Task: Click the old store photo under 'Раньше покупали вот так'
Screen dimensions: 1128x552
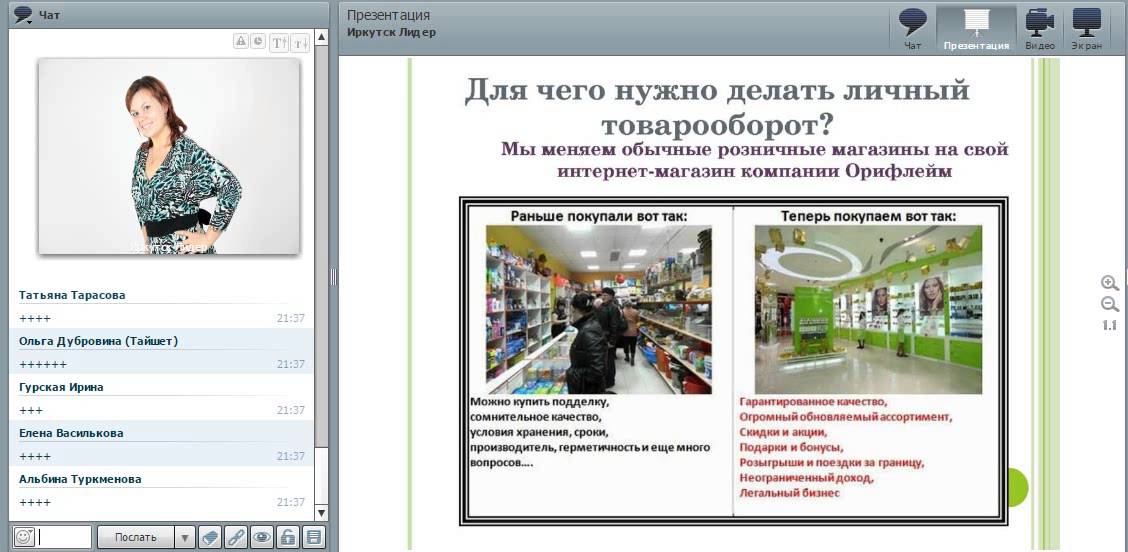Action: pyautogui.click(x=599, y=309)
